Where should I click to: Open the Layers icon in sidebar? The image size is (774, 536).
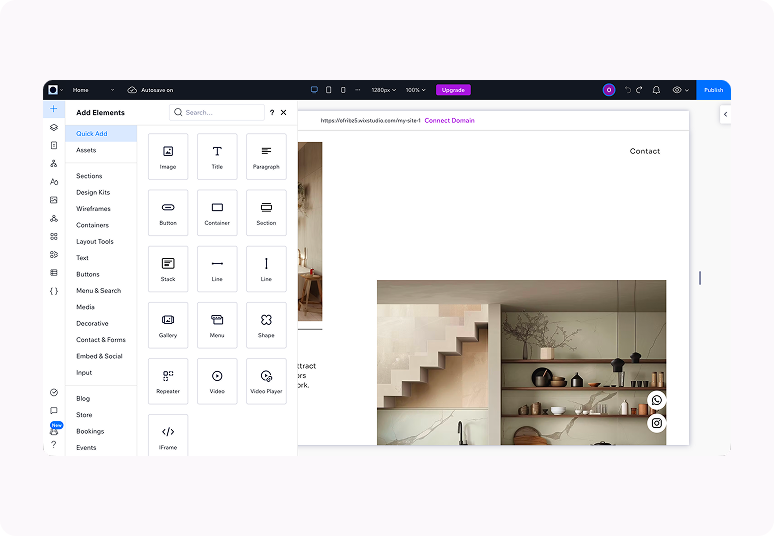(54, 127)
